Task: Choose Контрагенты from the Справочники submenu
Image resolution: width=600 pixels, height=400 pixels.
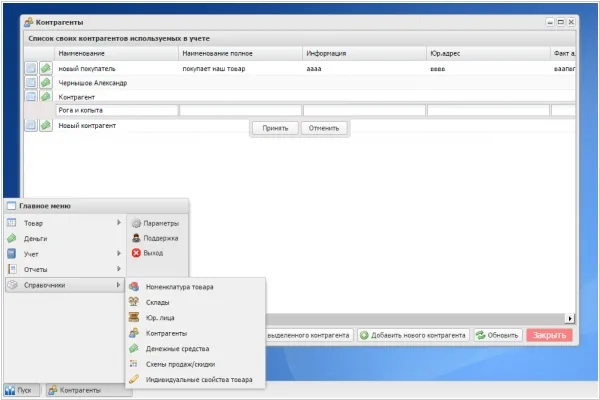Action: pyautogui.click(x=166, y=333)
